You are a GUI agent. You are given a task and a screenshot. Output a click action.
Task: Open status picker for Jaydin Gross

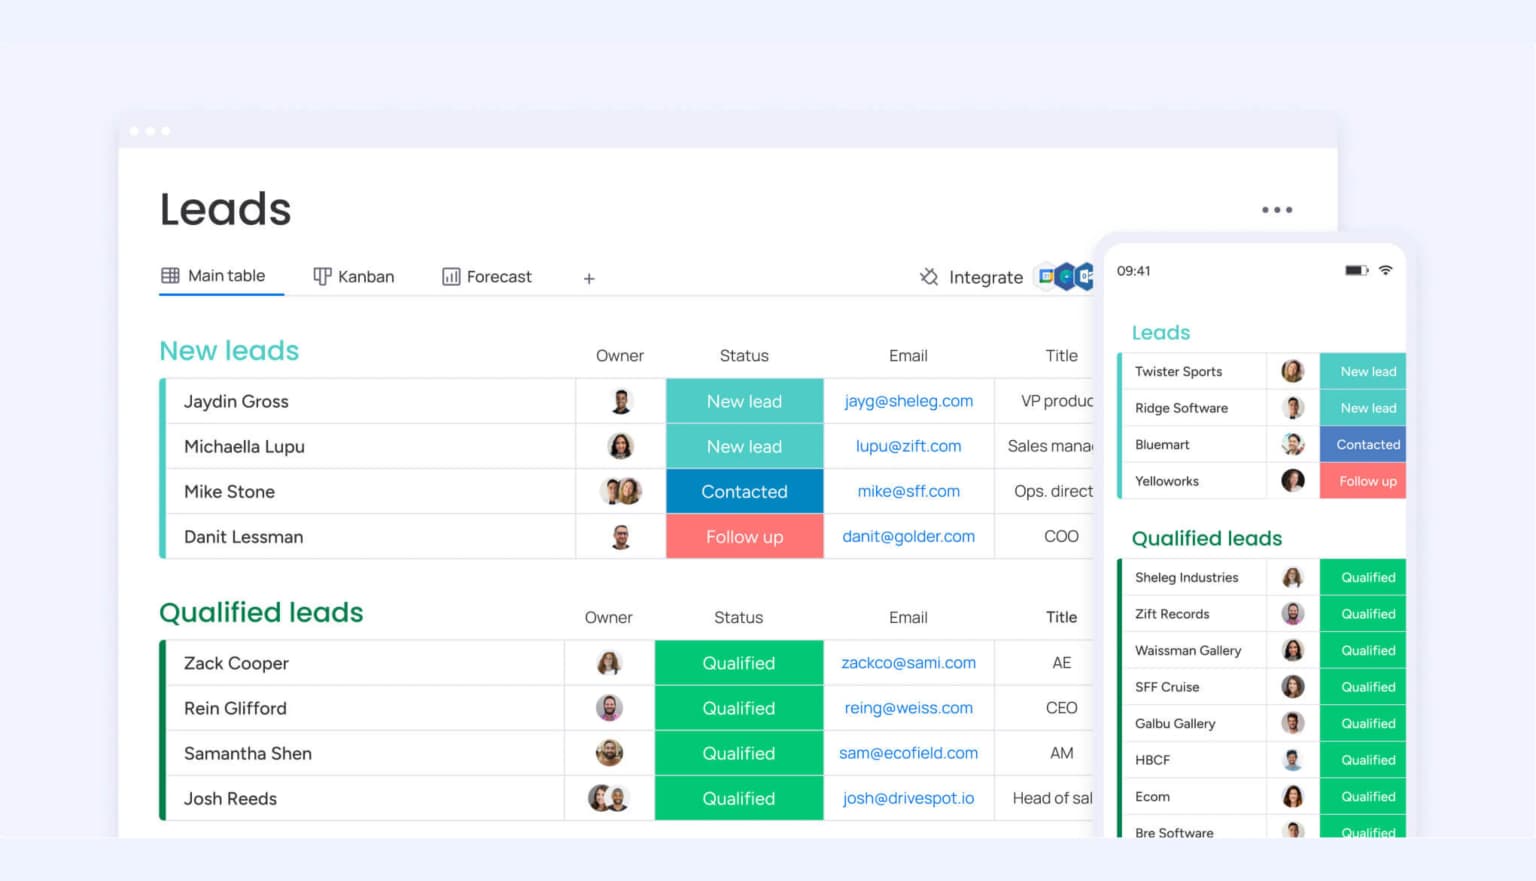[744, 401]
